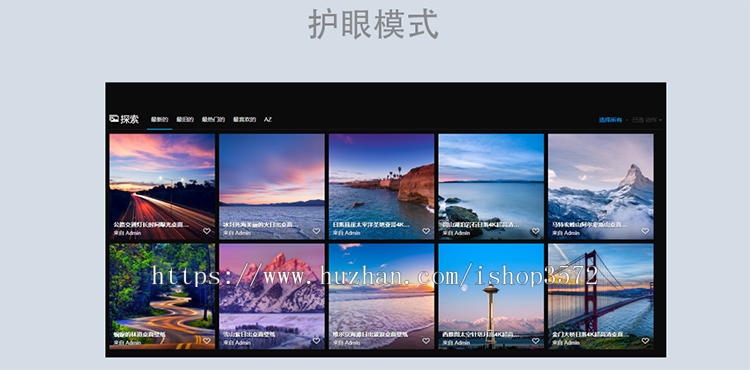Open the 最喜欢的 tab

click(244, 120)
